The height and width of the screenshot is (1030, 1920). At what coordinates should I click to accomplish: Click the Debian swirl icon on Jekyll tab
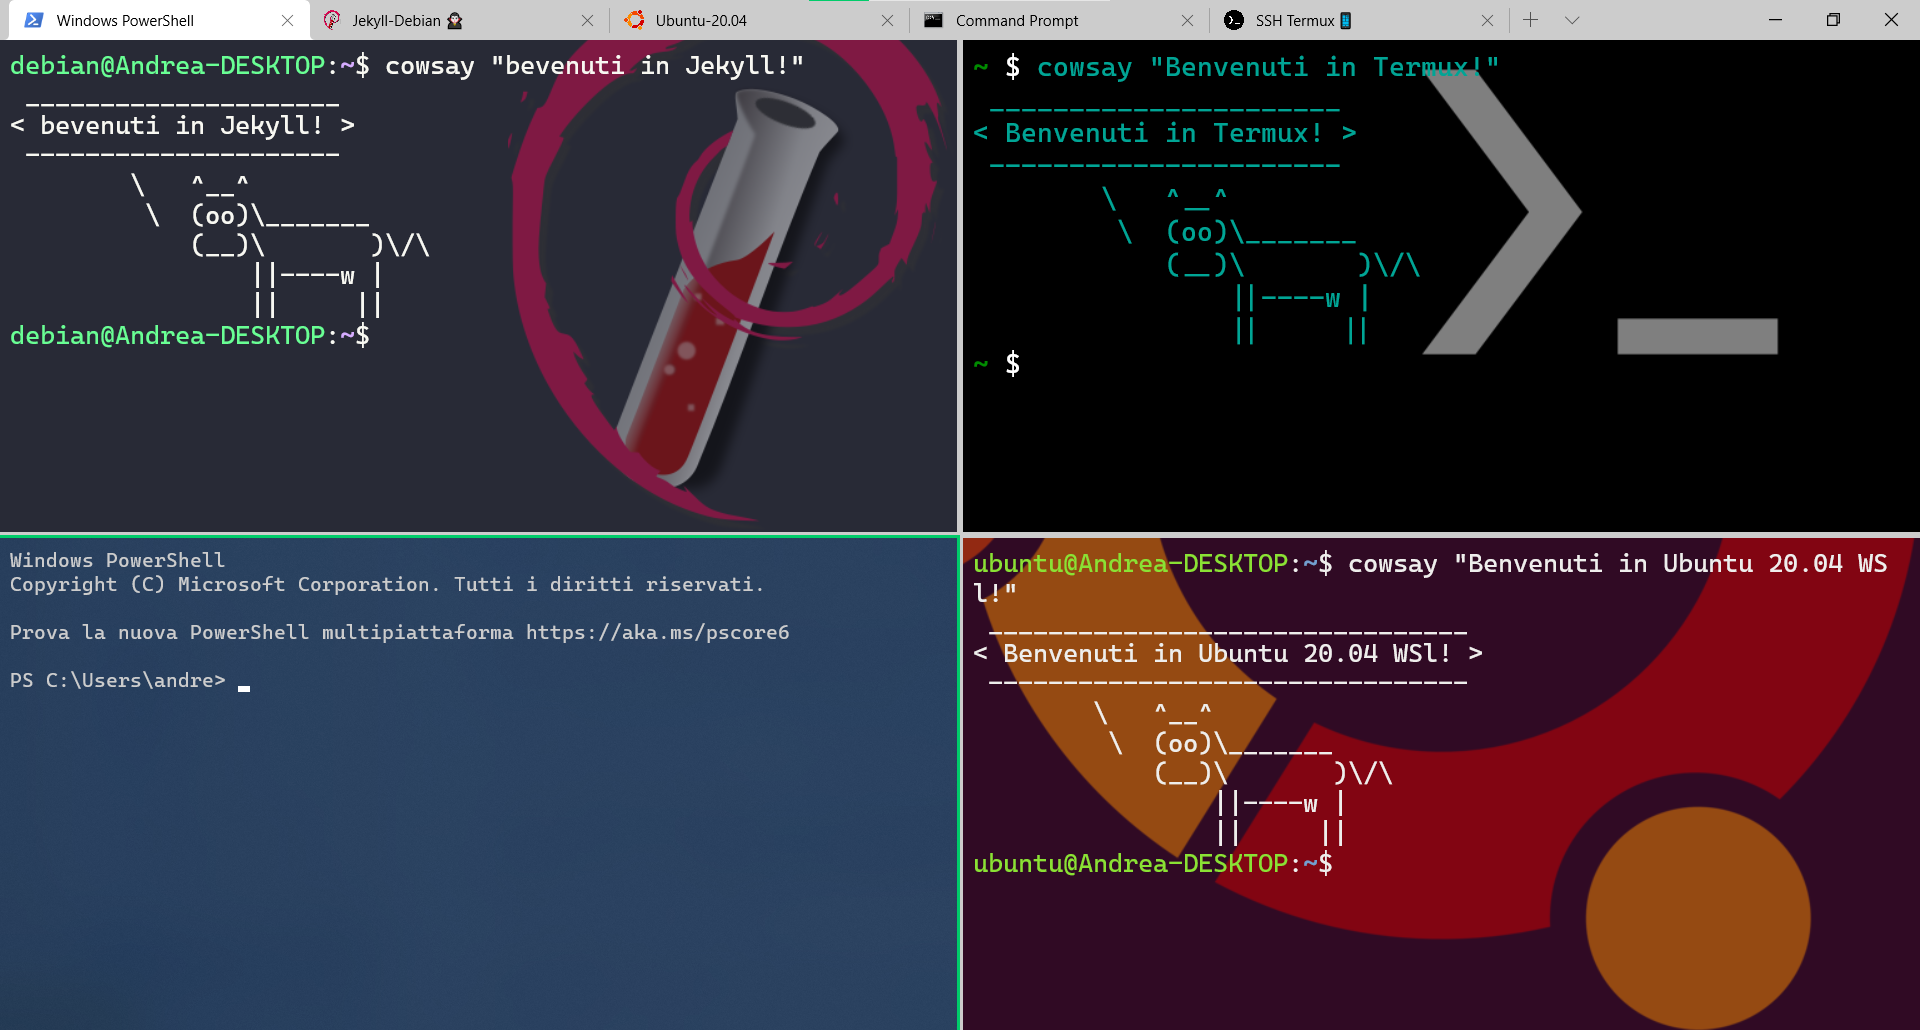[332, 20]
